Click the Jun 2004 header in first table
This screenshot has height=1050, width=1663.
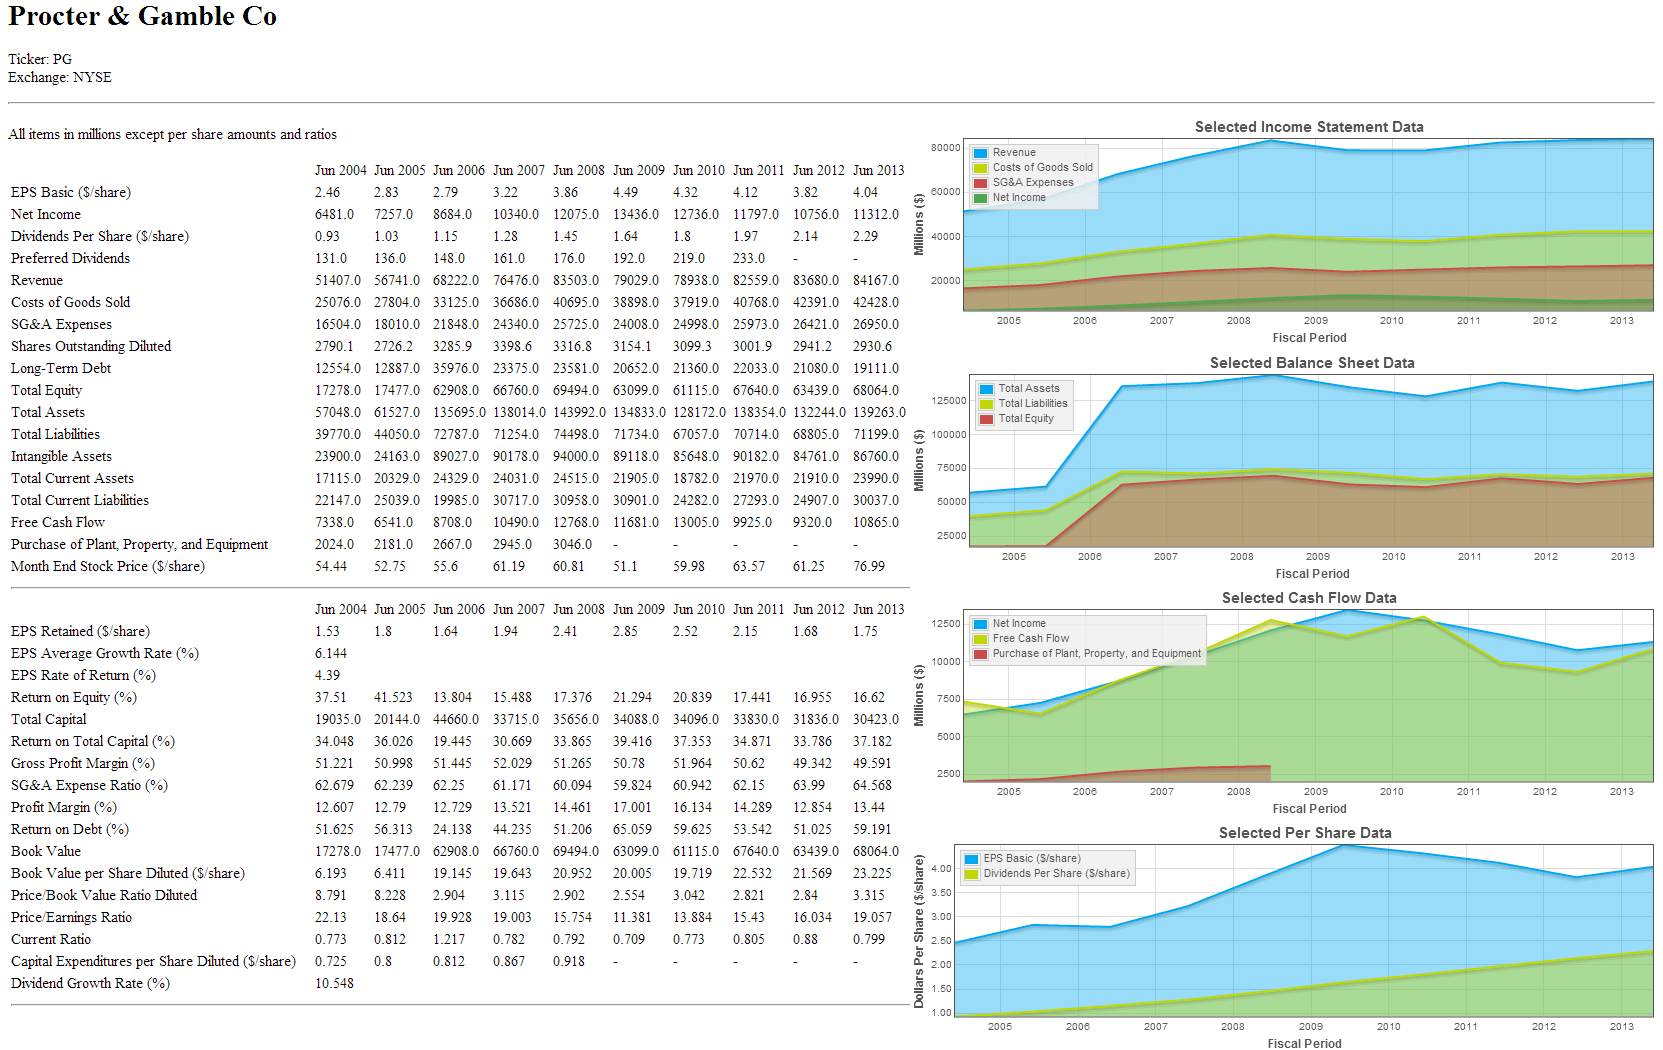coord(341,170)
